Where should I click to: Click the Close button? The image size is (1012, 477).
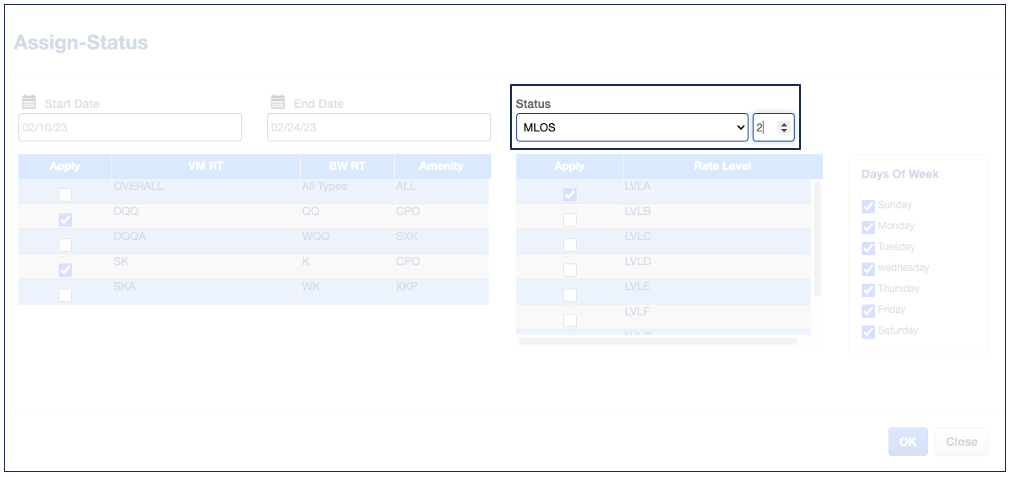tap(961, 442)
